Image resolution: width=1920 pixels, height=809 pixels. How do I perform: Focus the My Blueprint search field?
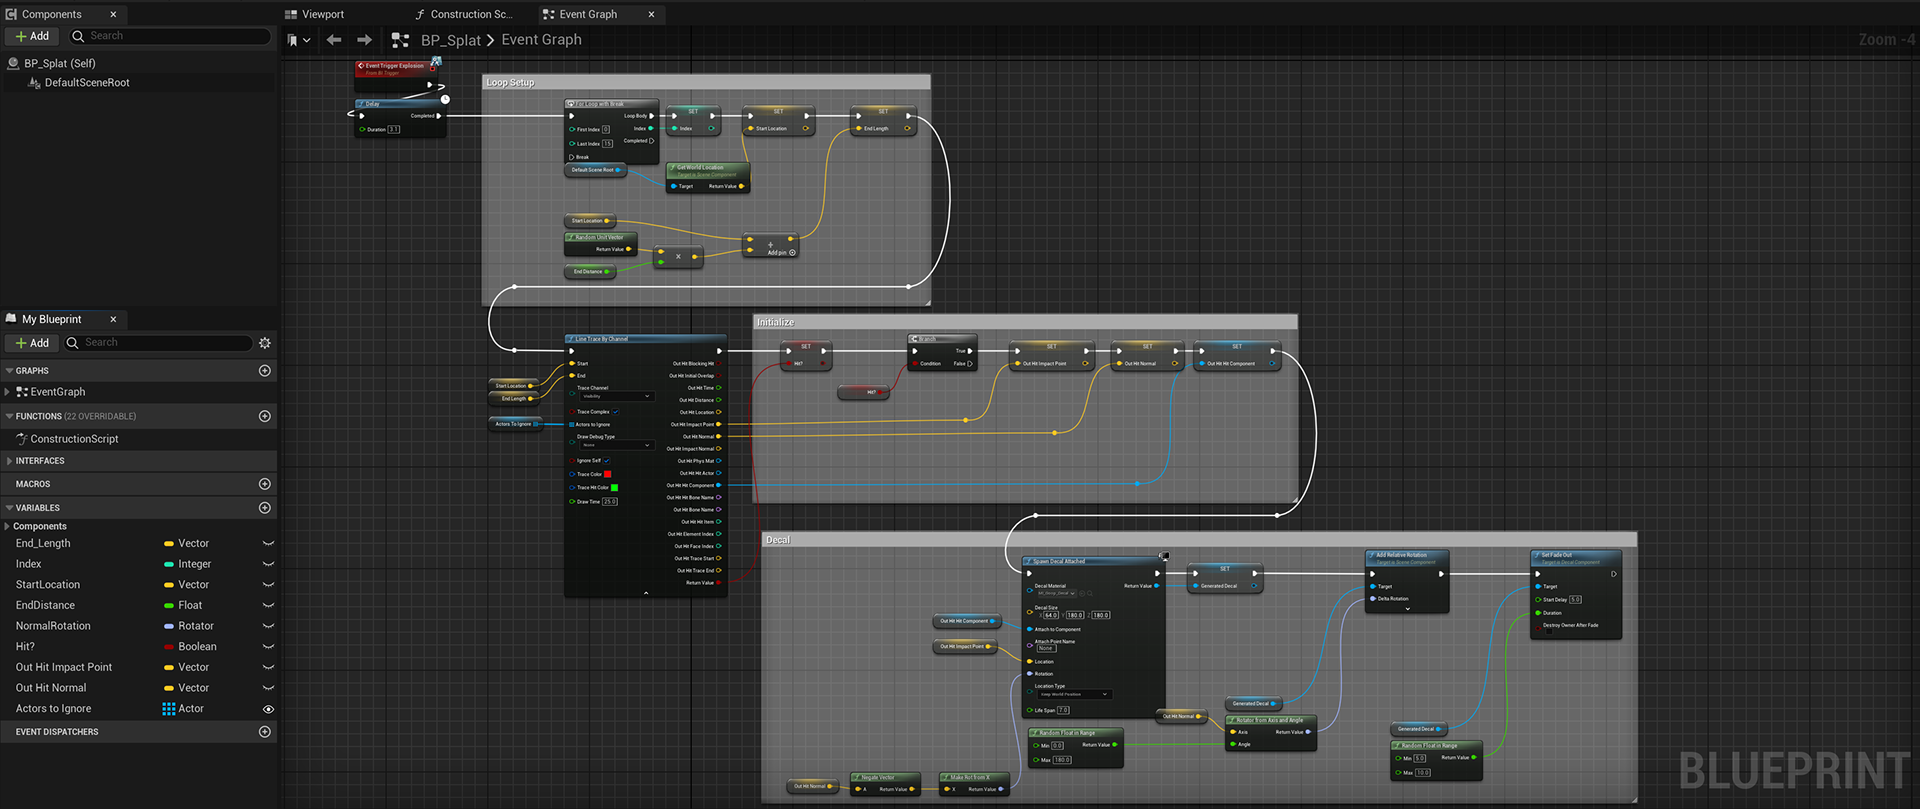(x=159, y=343)
